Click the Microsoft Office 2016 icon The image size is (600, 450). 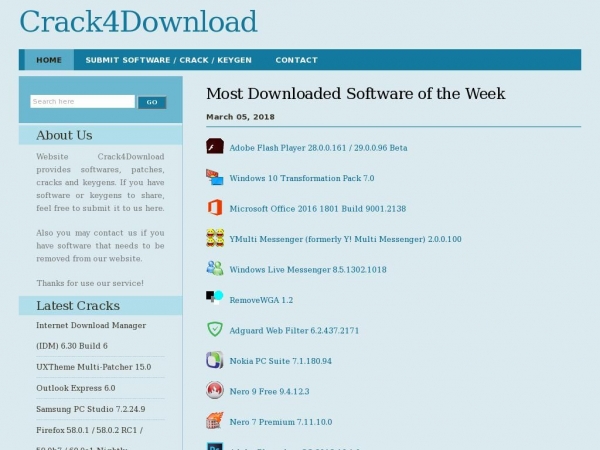tap(215, 208)
